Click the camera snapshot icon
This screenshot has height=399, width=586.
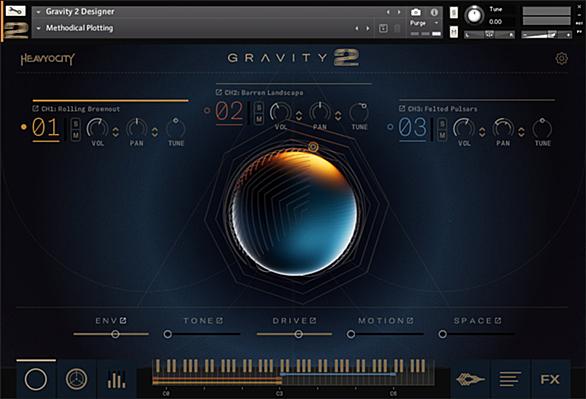[x=416, y=12]
